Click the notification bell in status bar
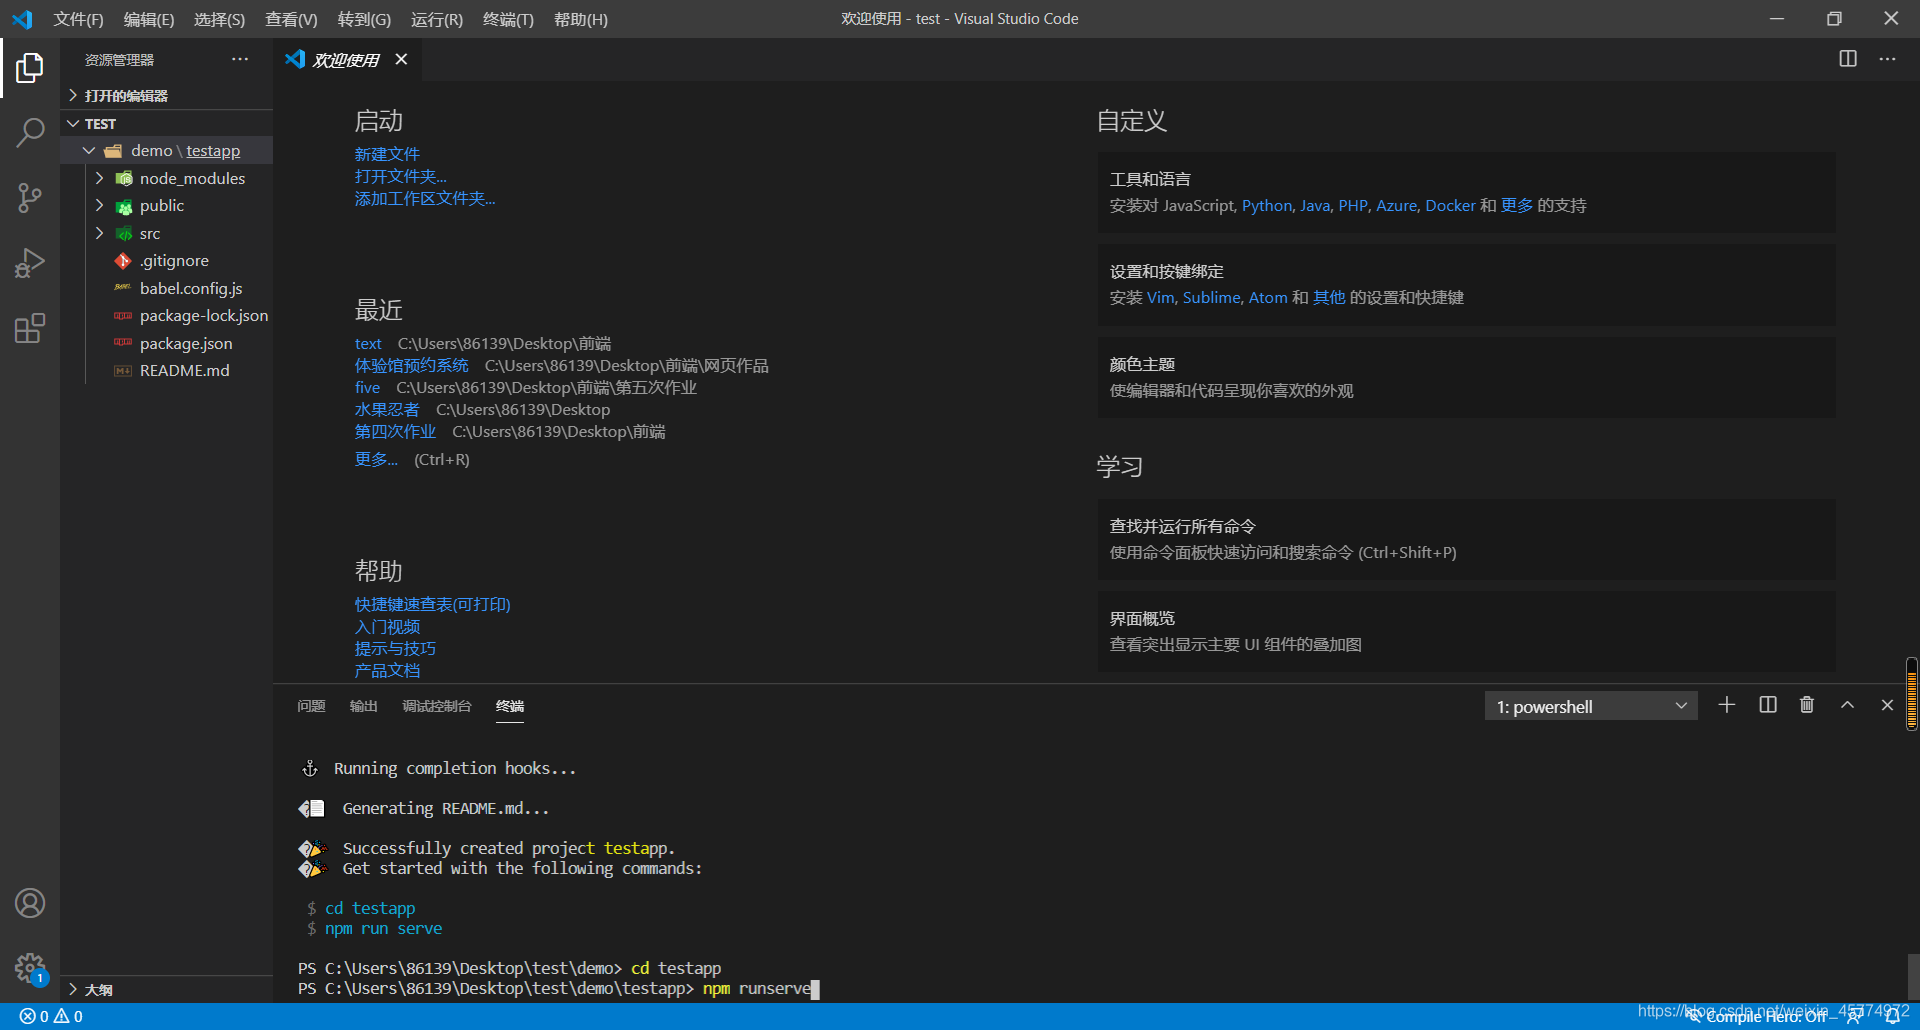The height and width of the screenshot is (1030, 1920). (1892, 1016)
